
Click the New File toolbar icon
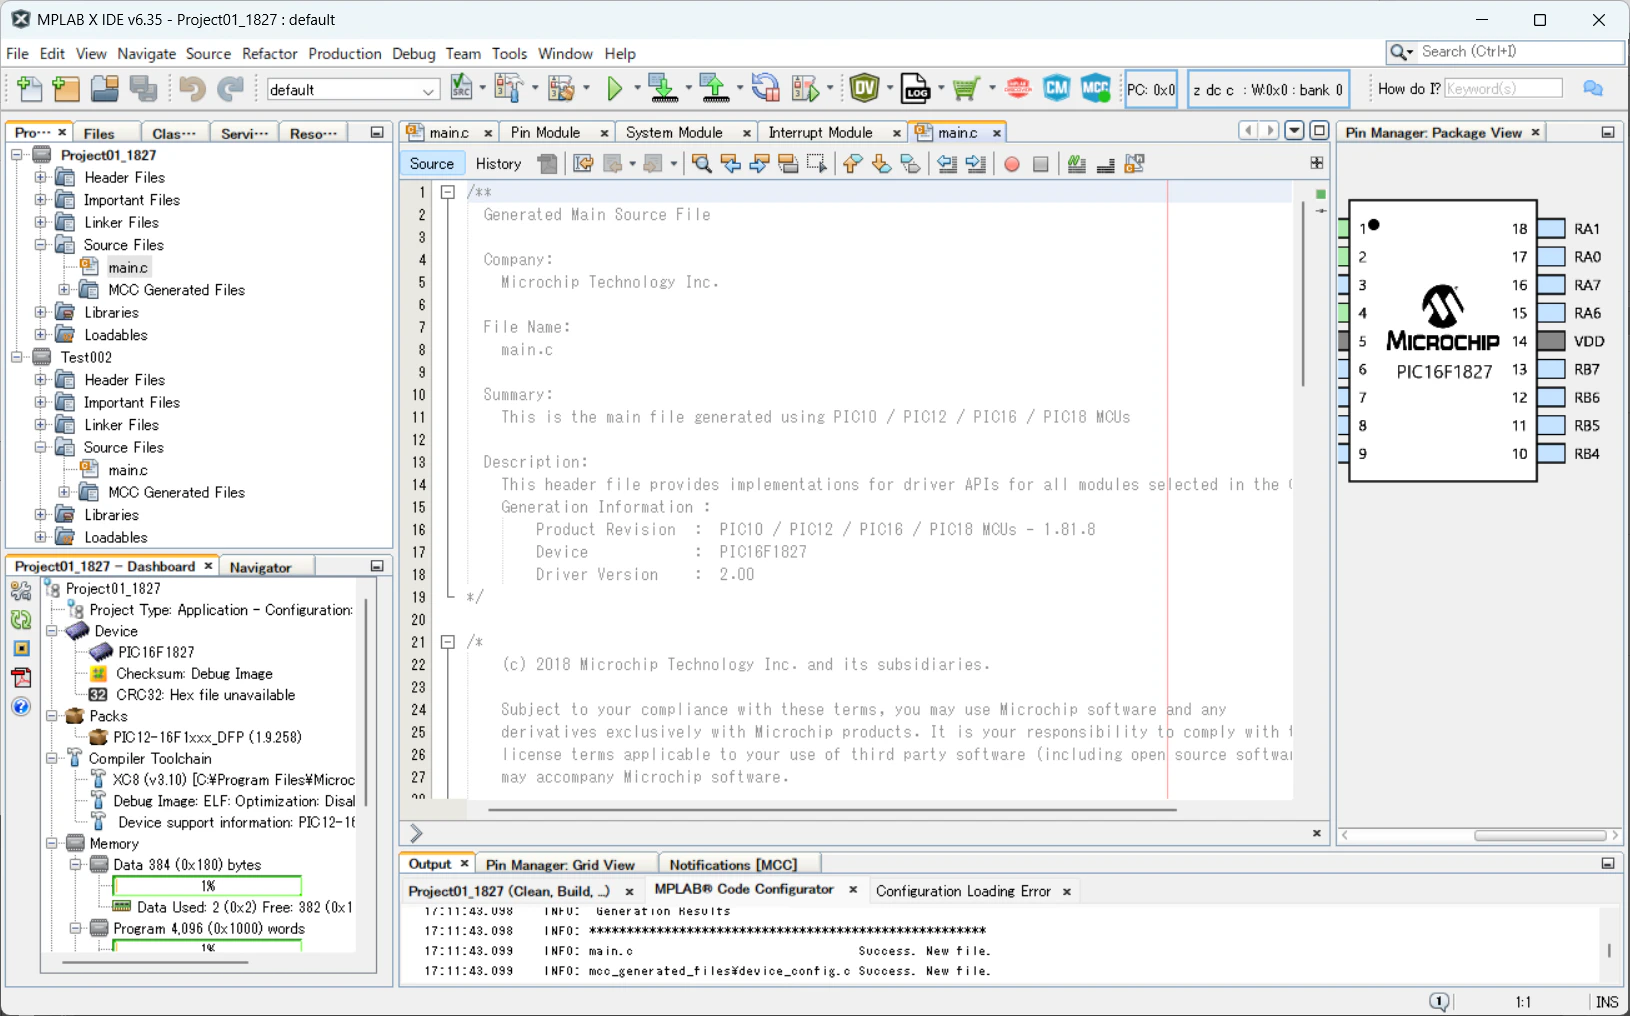30,89
